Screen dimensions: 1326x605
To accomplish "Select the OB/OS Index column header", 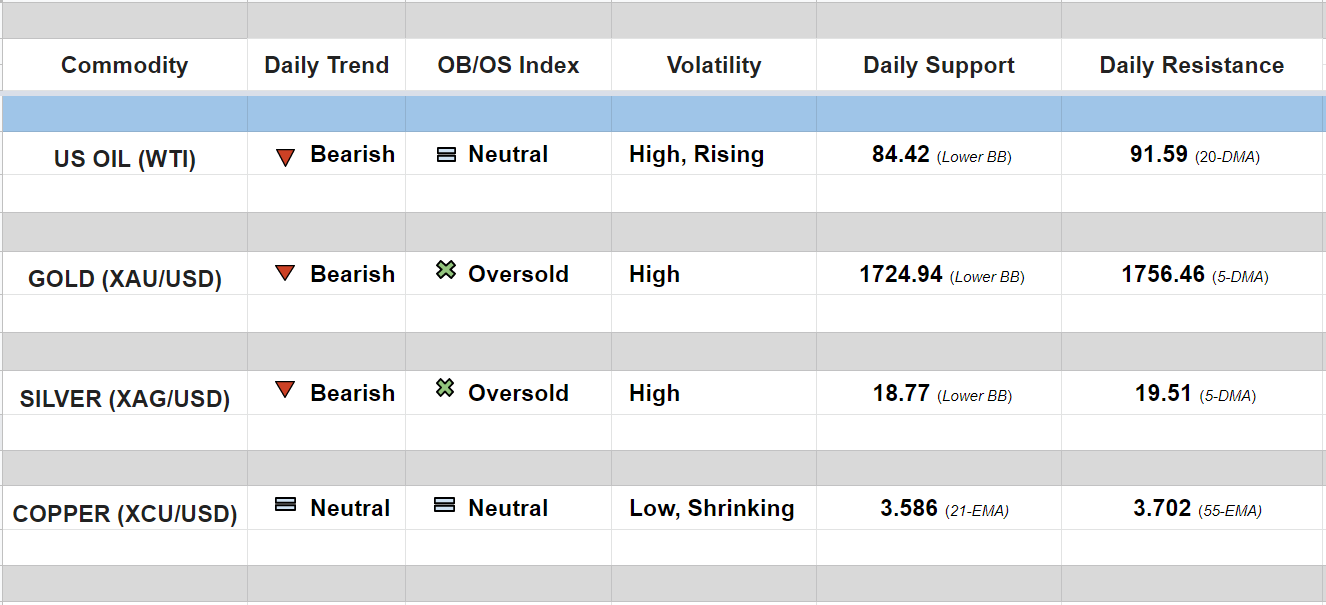I will (508, 66).
